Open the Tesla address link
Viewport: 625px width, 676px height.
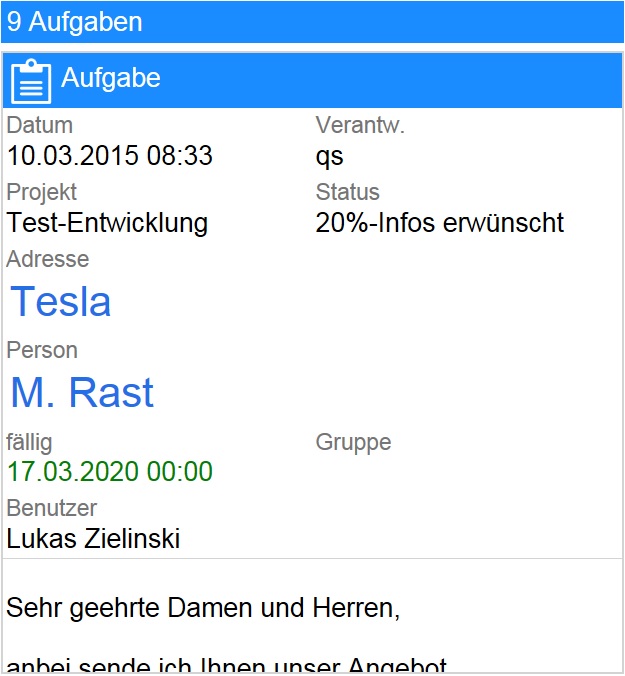point(61,302)
